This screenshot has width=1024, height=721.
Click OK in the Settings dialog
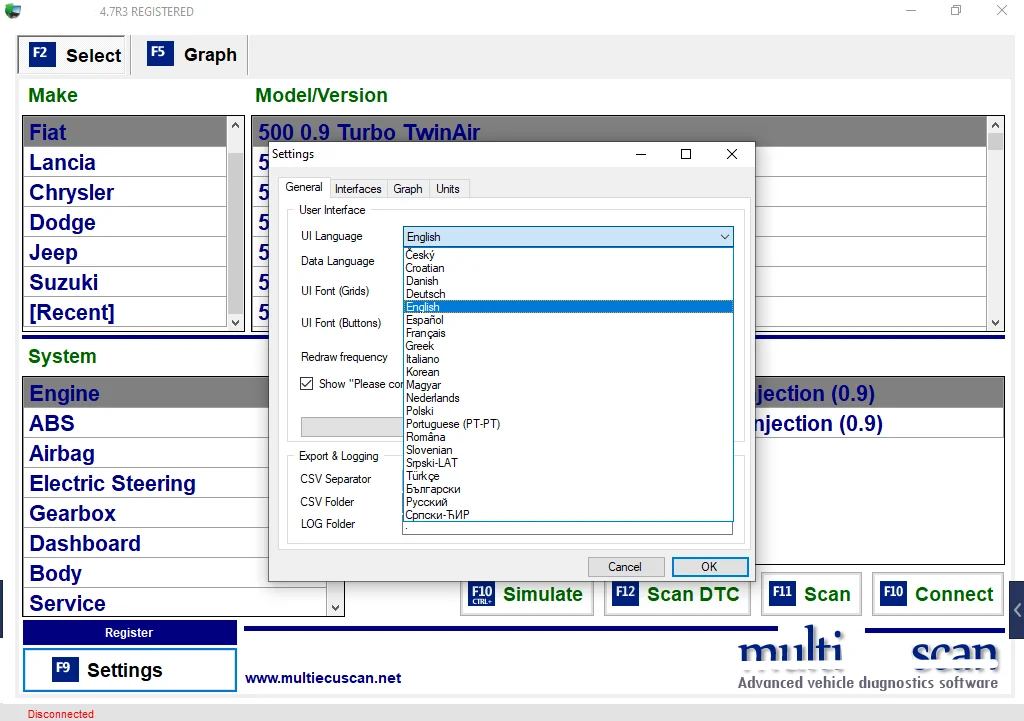tap(710, 567)
